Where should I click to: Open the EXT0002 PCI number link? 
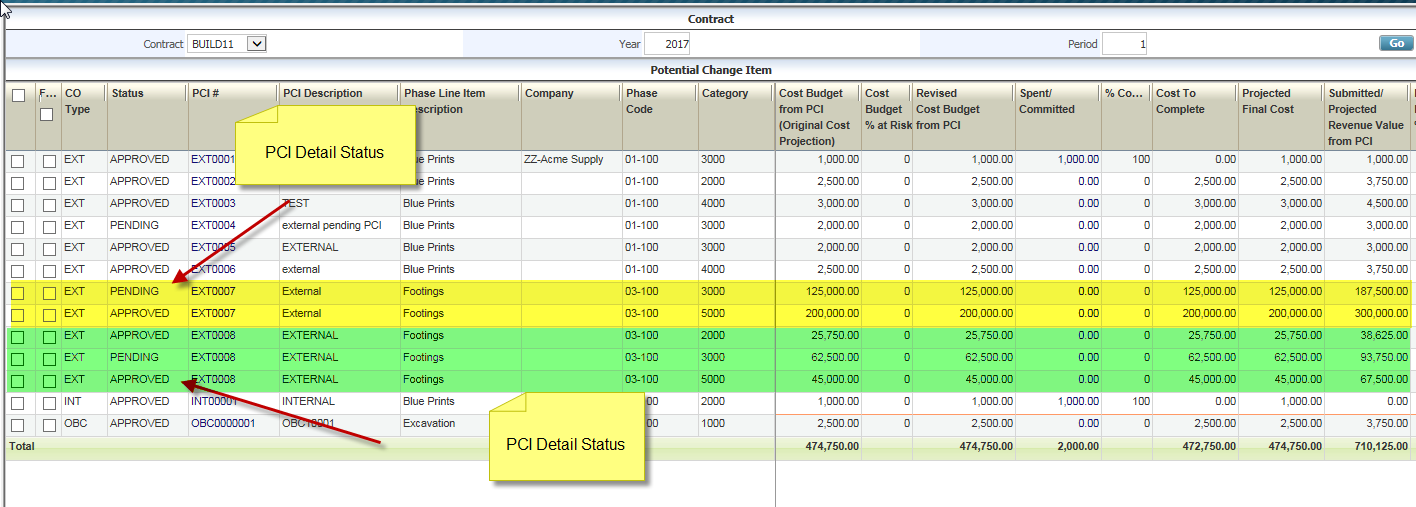[x=213, y=182]
